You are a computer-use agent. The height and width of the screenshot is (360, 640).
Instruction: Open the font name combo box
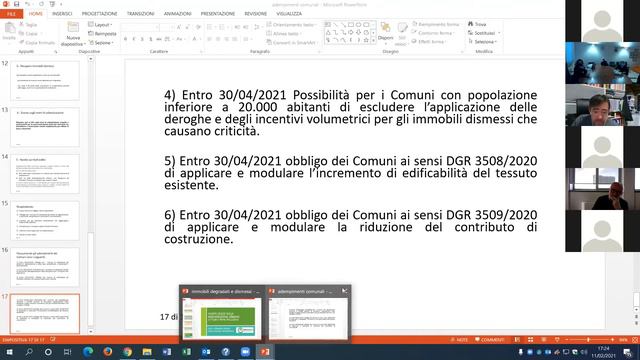pos(140,27)
